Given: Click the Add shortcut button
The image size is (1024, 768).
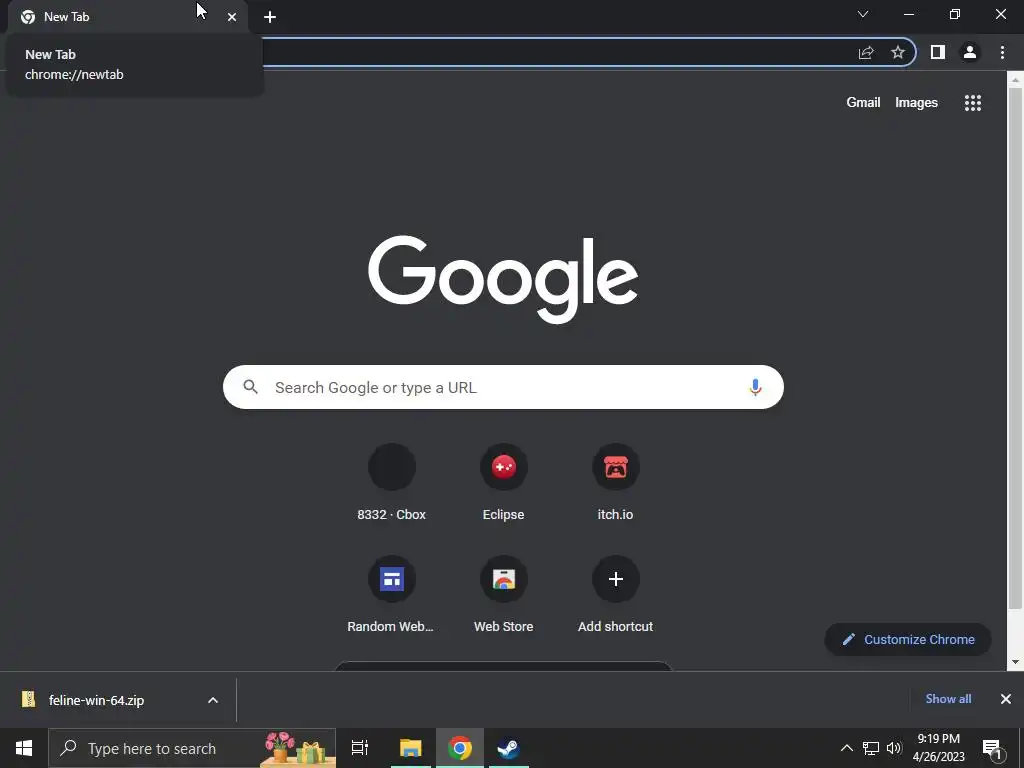Looking at the screenshot, I should click(615, 595).
